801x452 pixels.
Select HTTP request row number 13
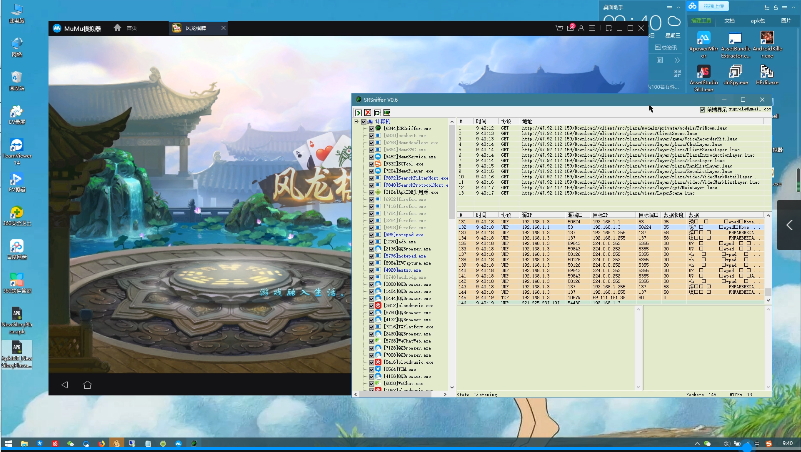point(614,193)
